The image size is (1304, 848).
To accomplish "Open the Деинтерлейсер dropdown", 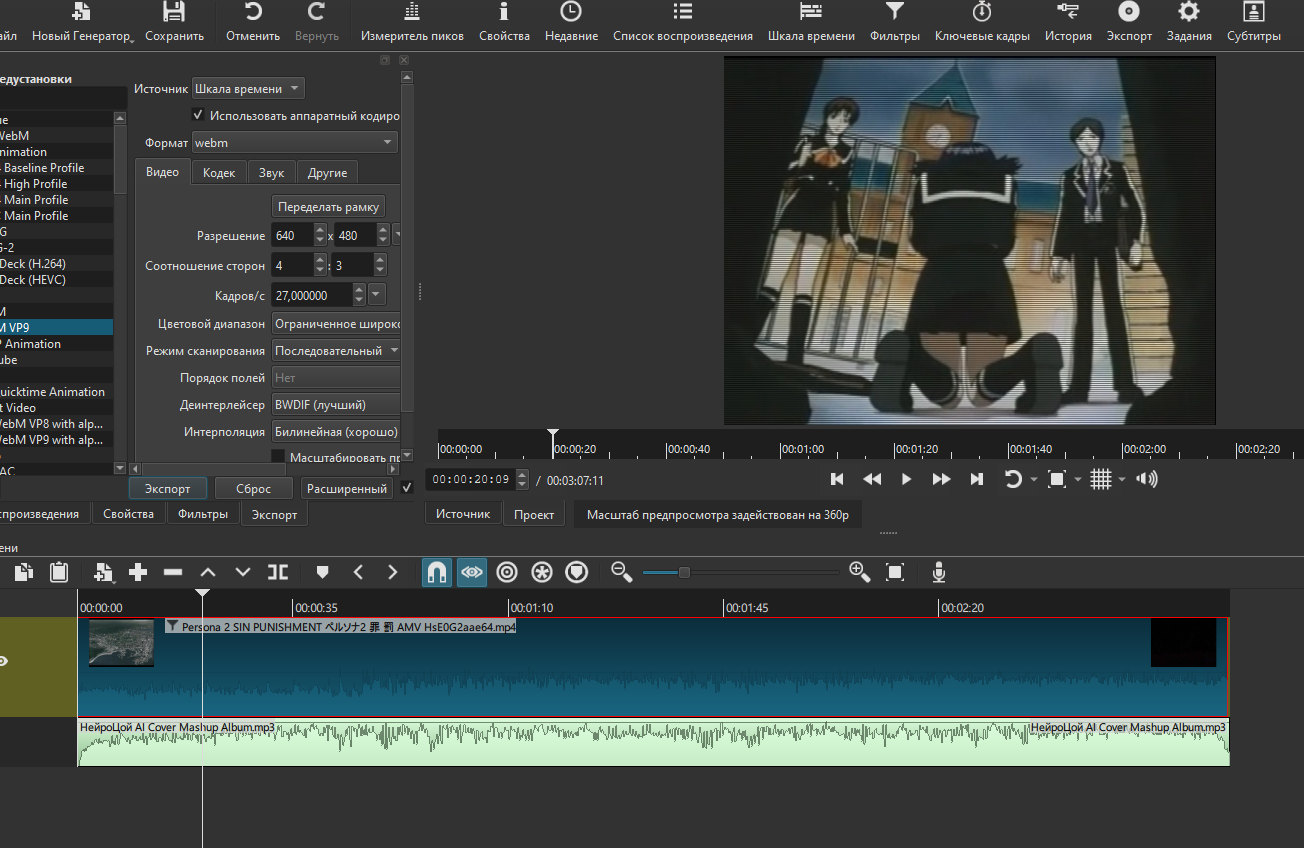I will 336,405.
